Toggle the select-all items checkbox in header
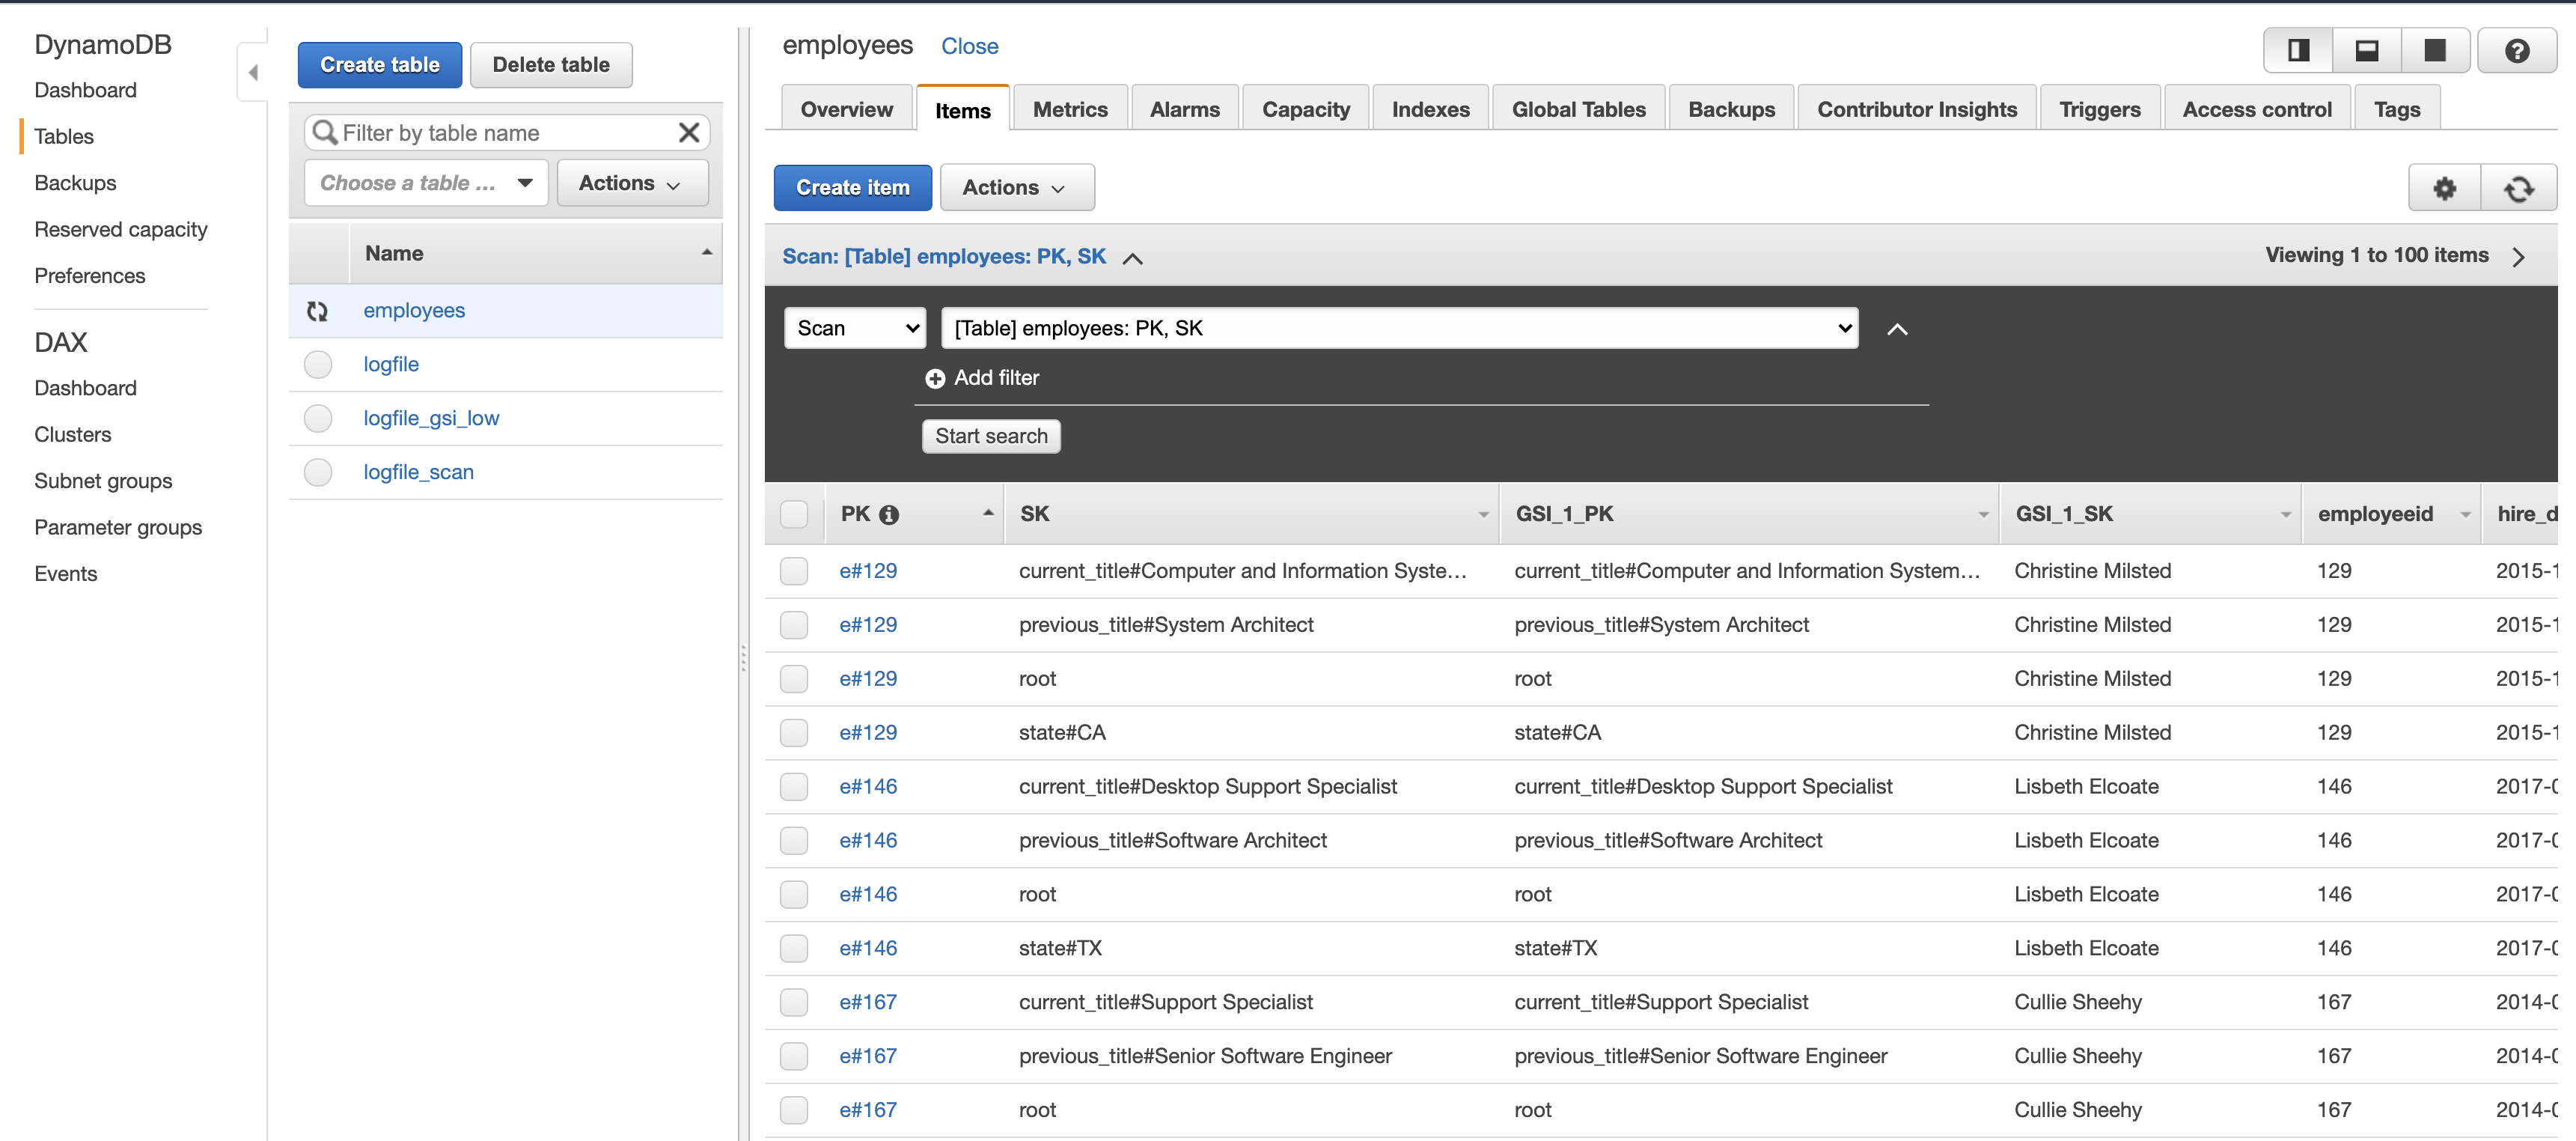The image size is (2576, 1141). [x=794, y=514]
